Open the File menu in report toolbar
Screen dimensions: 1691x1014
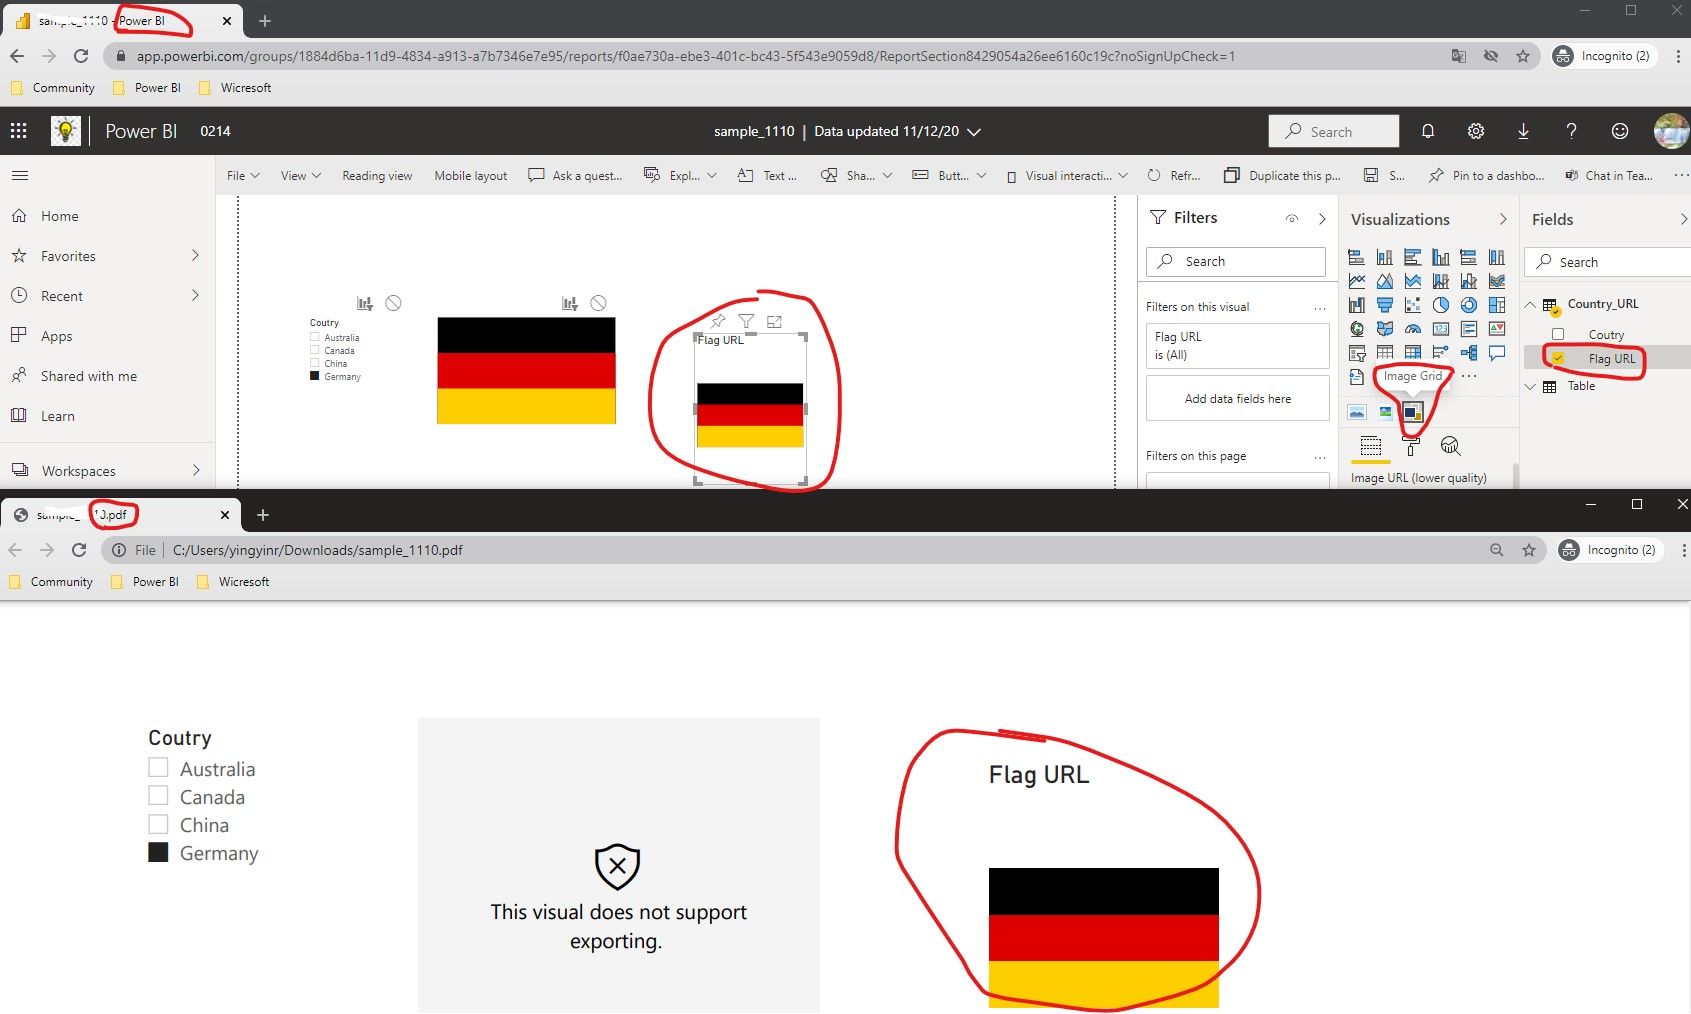tap(243, 175)
